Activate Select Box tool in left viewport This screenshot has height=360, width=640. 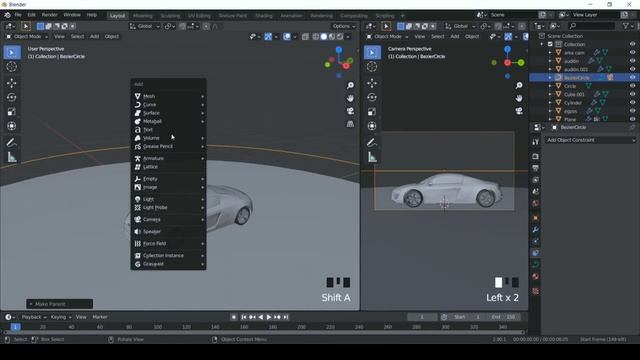click(11, 52)
